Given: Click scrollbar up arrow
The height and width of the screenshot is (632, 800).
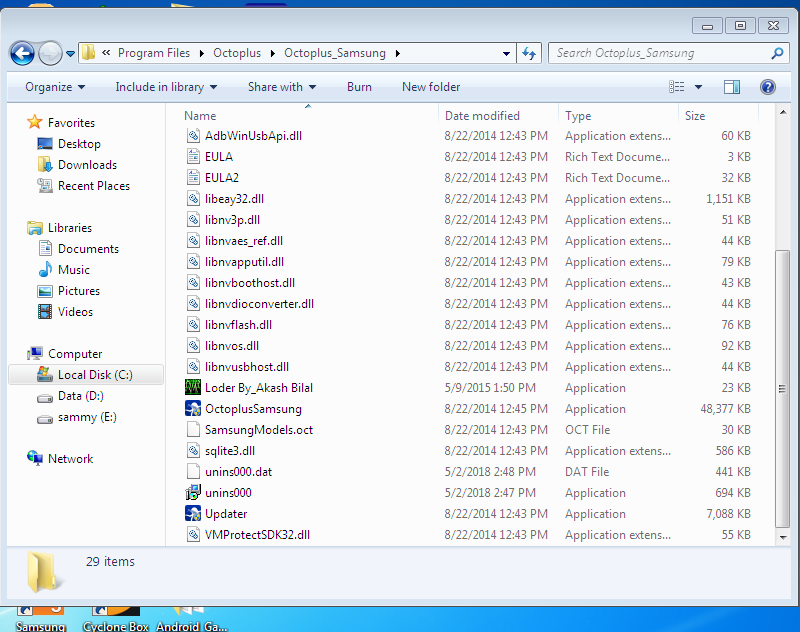Looking at the screenshot, I should tap(783, 112).
